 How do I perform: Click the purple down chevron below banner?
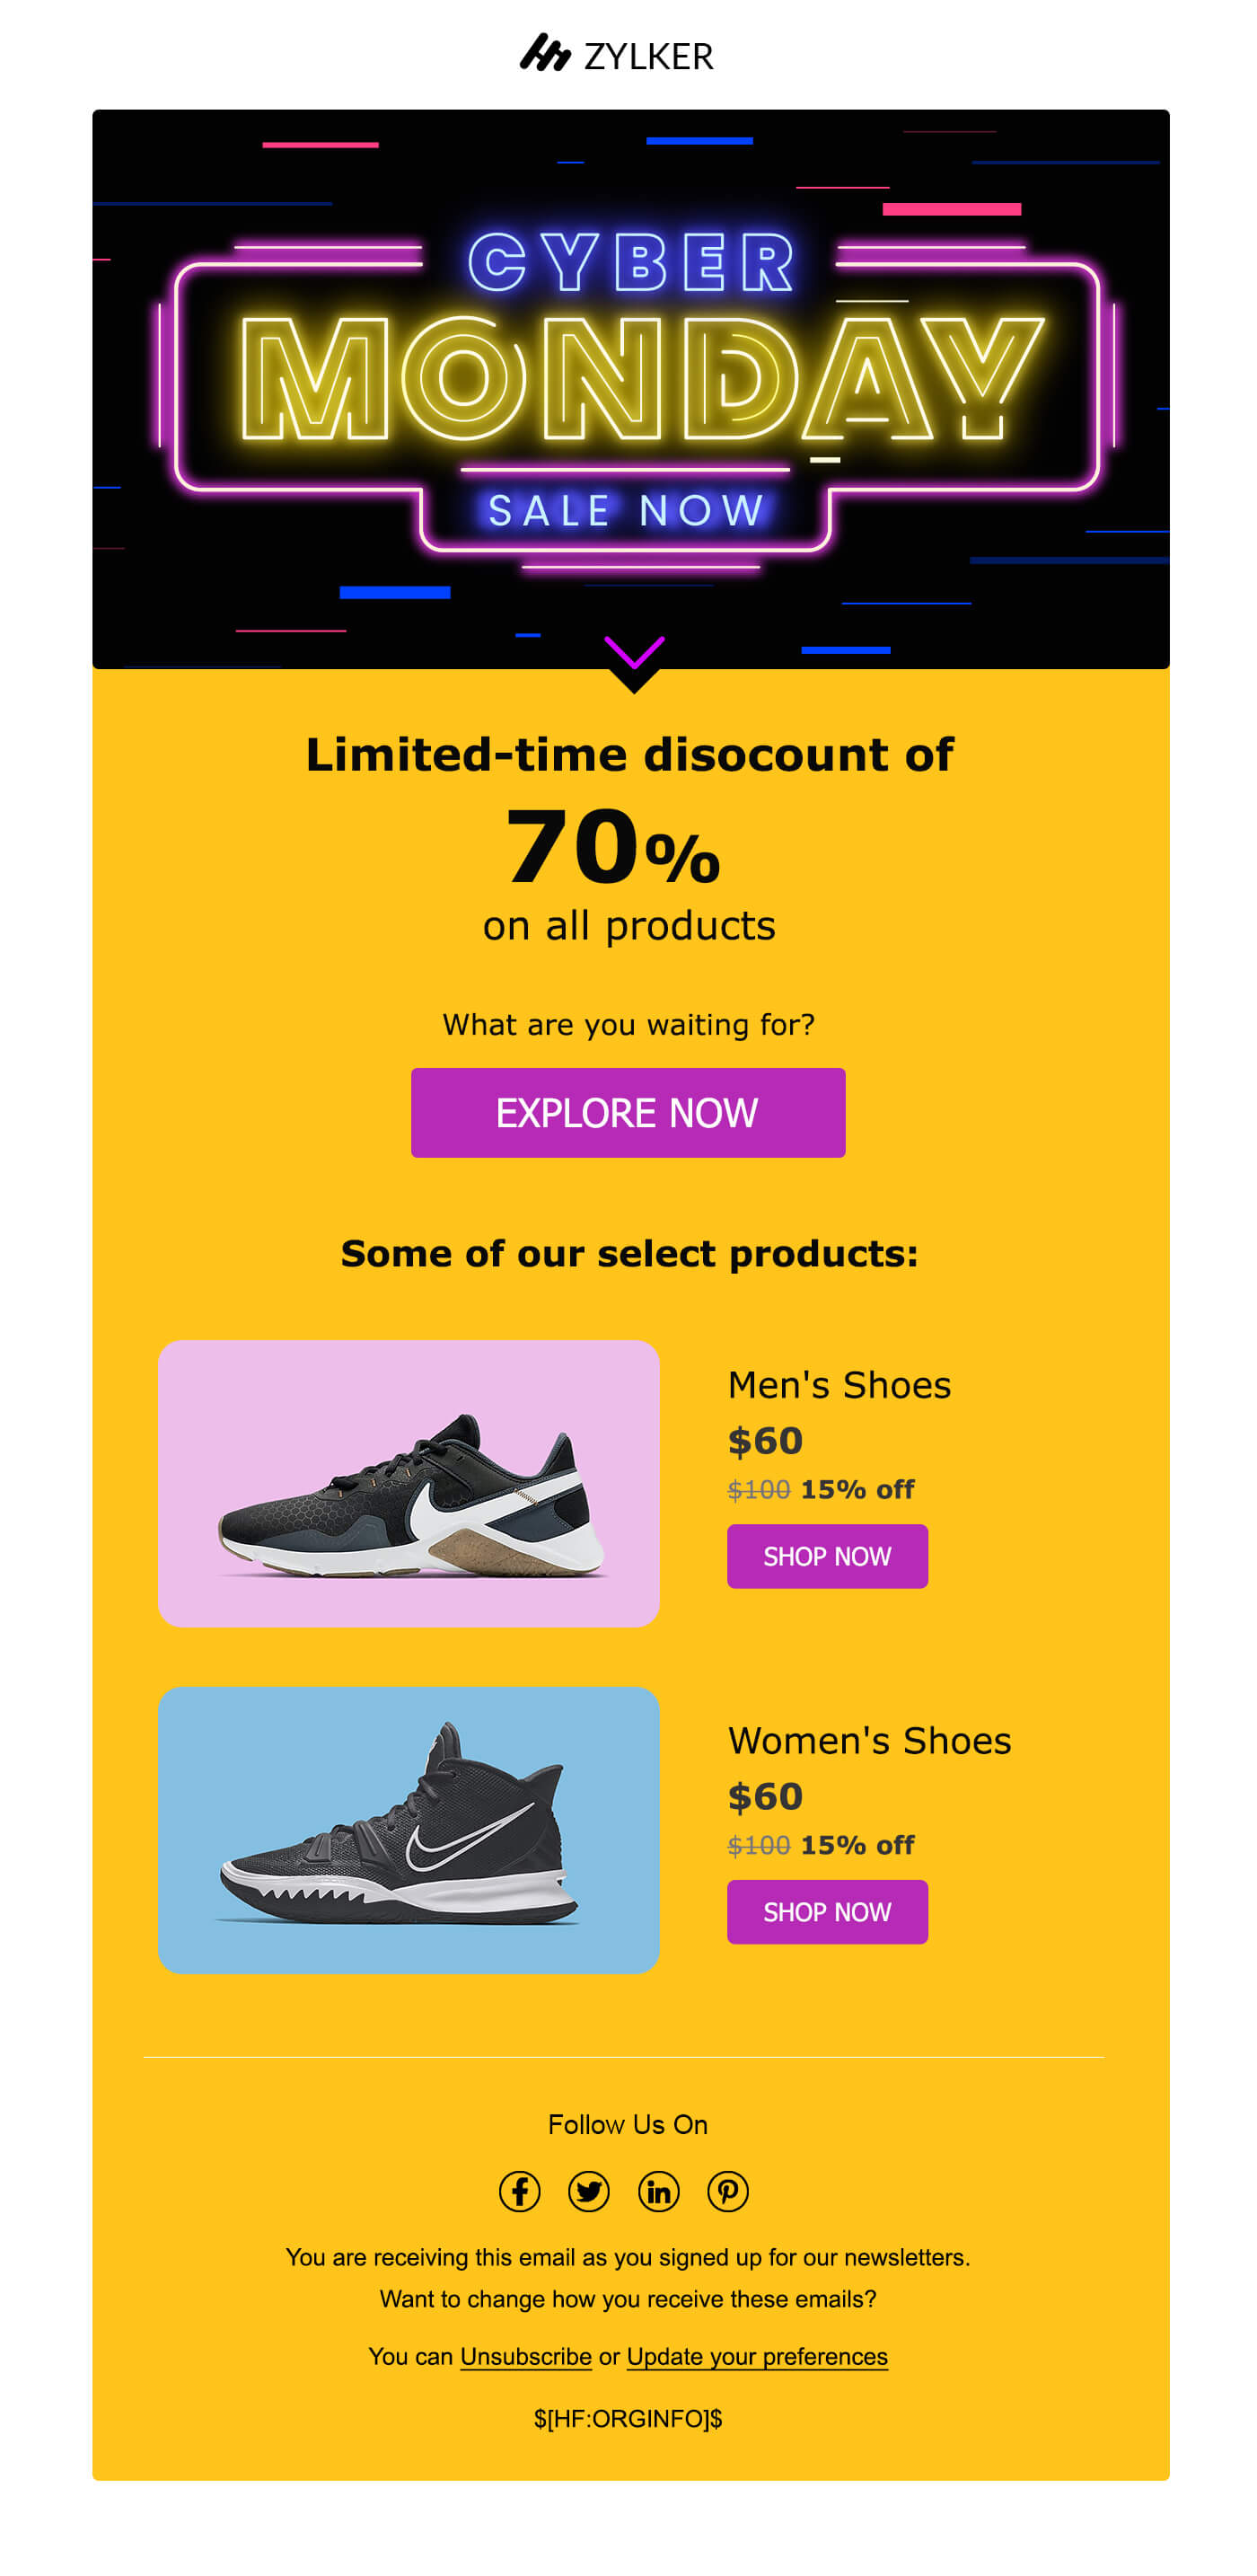[x=634, y=652]
